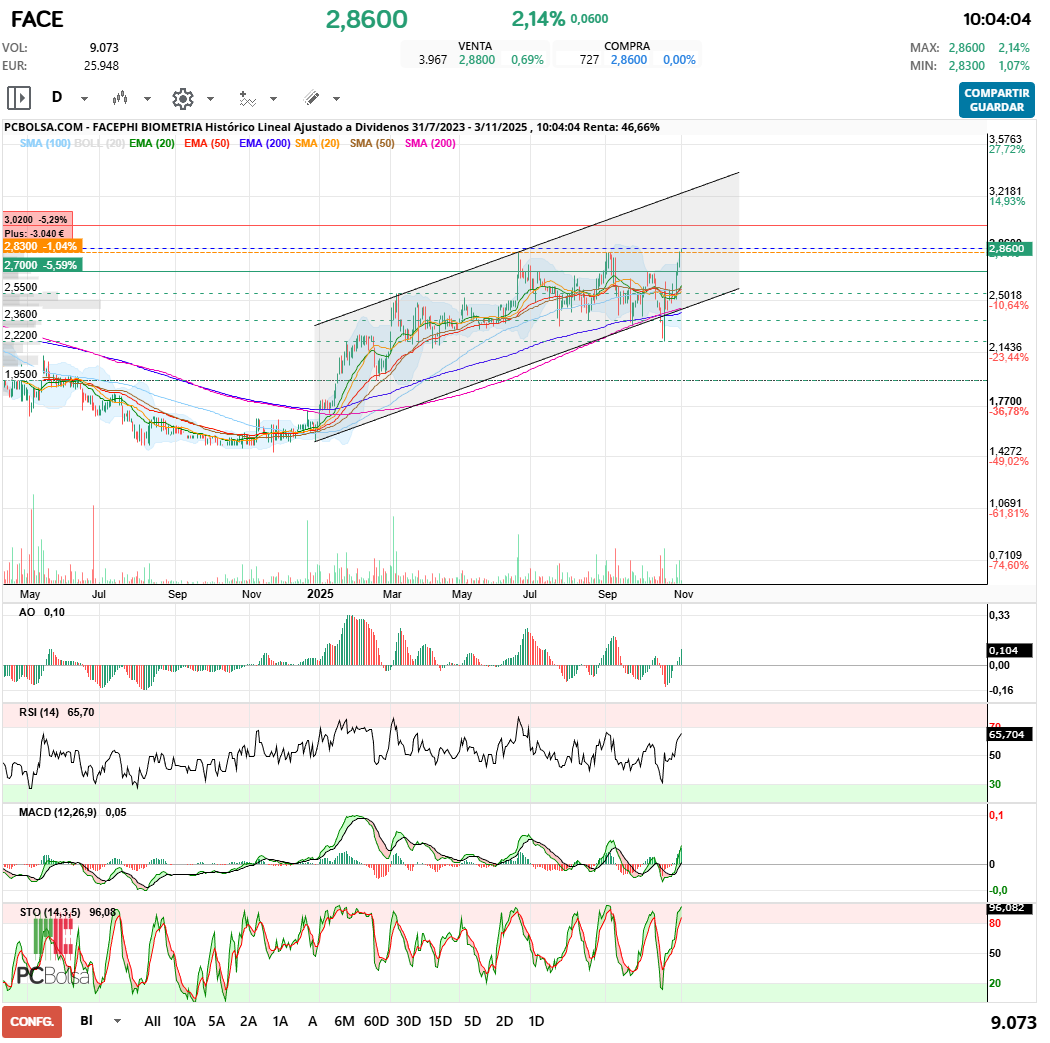Viewport: 1050px width, 1043px height.
Task: Click the COMPARTIR GUARDAR button
Action: (996, 101)
